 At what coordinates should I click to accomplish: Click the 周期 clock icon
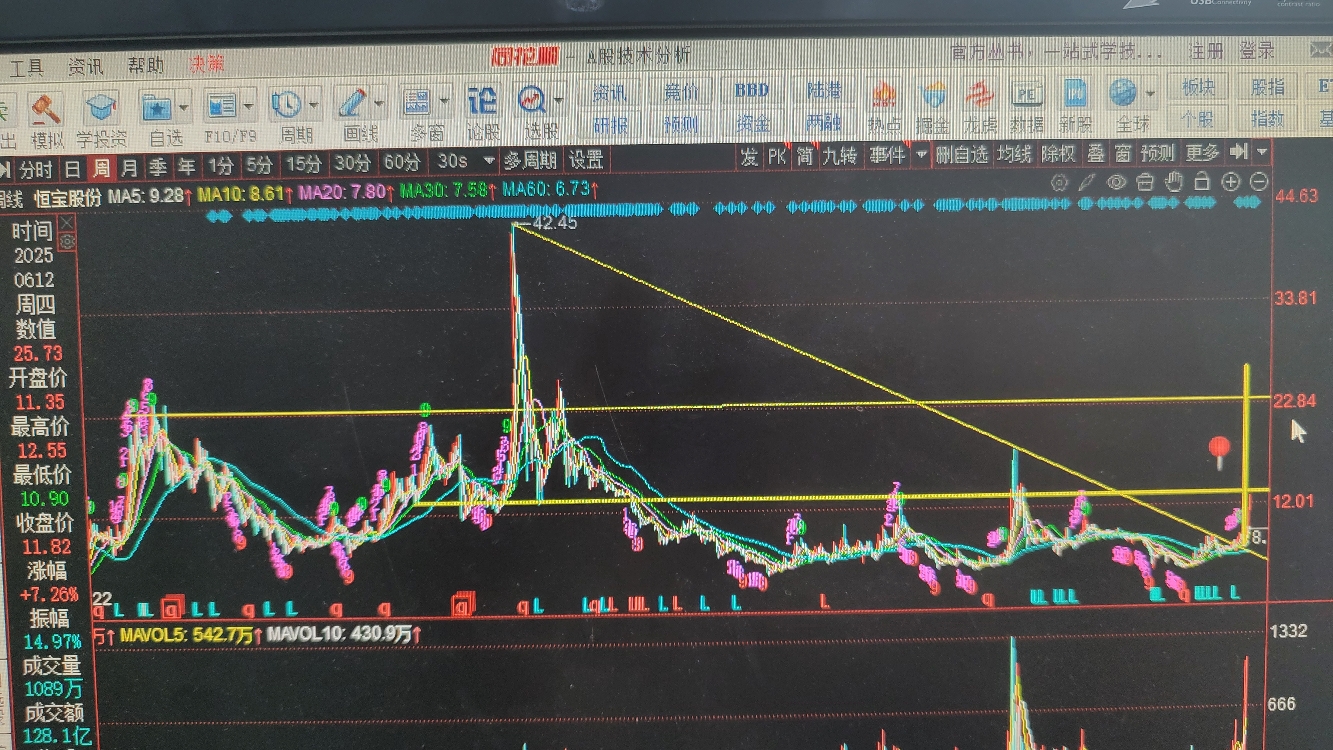(287, 104)
